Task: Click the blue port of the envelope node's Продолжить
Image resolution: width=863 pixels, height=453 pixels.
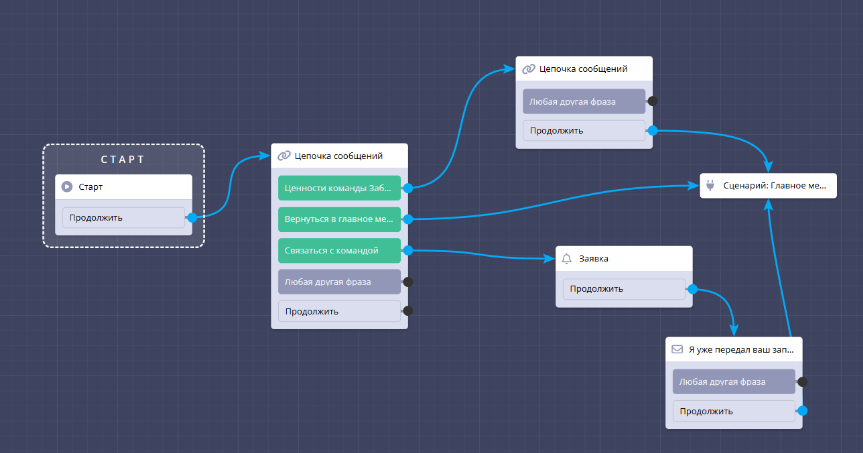Action: click(x=802, y=410)
